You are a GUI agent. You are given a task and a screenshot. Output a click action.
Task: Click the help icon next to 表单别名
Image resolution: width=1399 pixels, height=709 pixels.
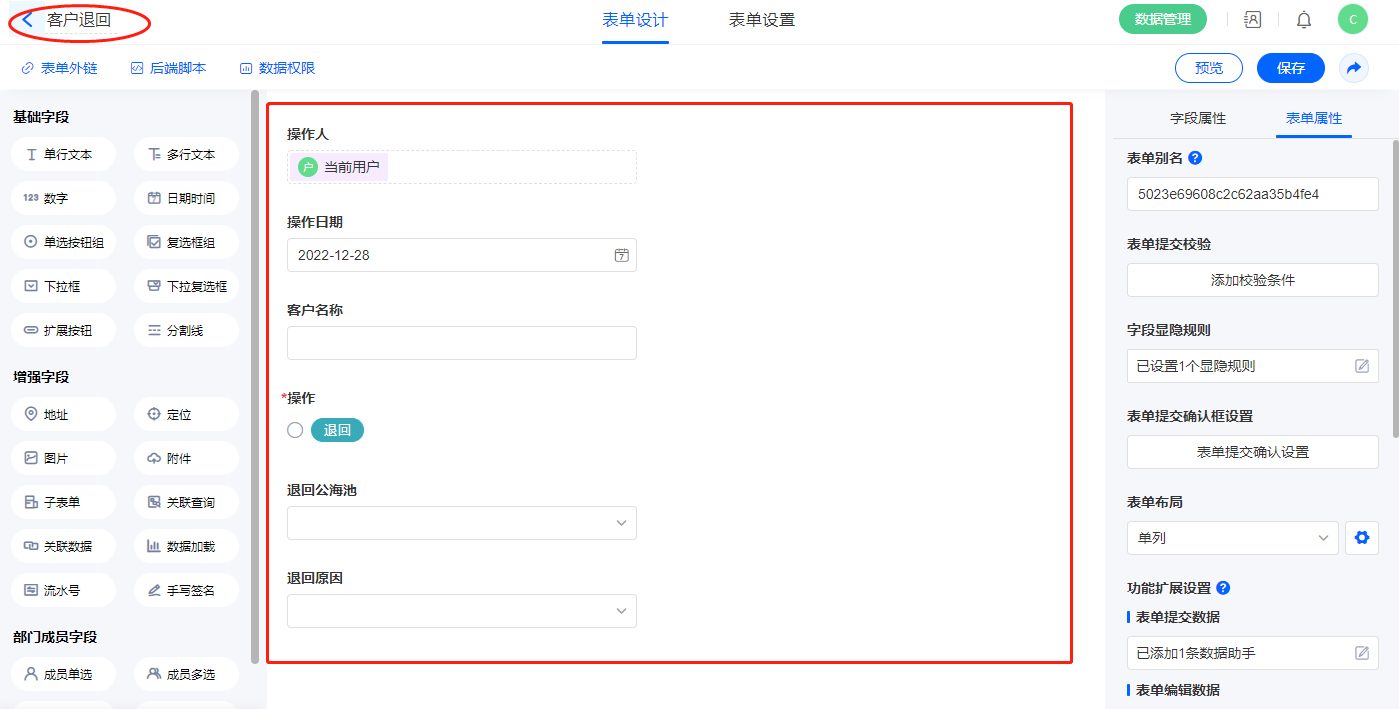tap(1195, 158)
